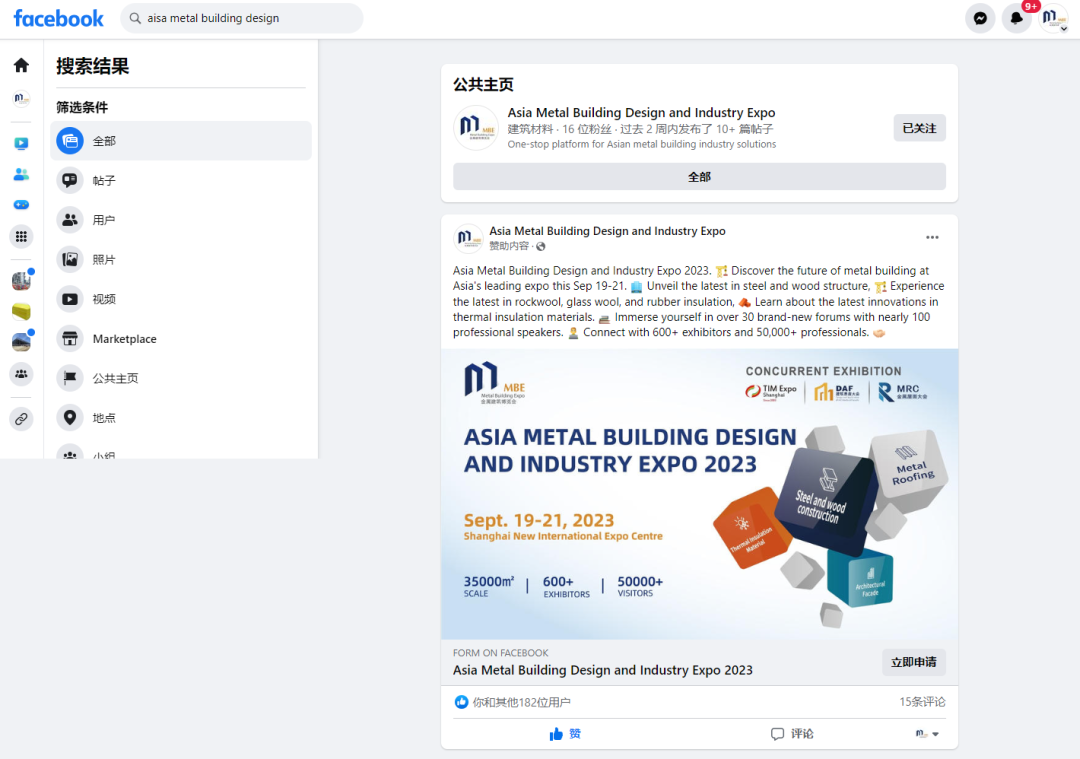Click the 已关注 following button
Screen dimensions: 1080x759
point(920,128)
